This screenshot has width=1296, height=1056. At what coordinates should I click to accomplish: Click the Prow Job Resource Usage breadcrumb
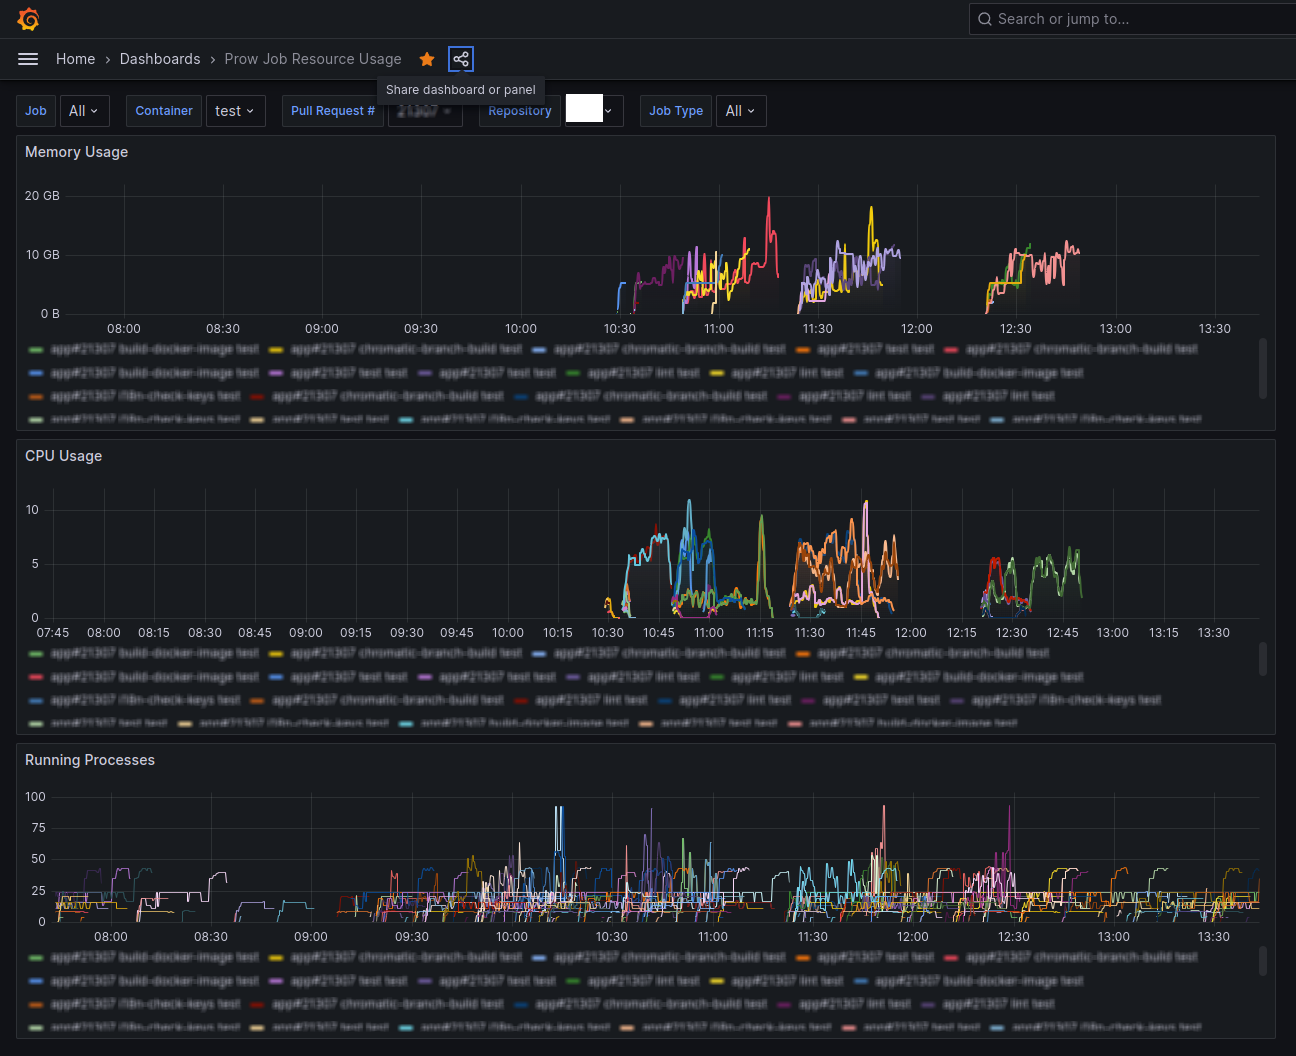click(x=313, y=59)
